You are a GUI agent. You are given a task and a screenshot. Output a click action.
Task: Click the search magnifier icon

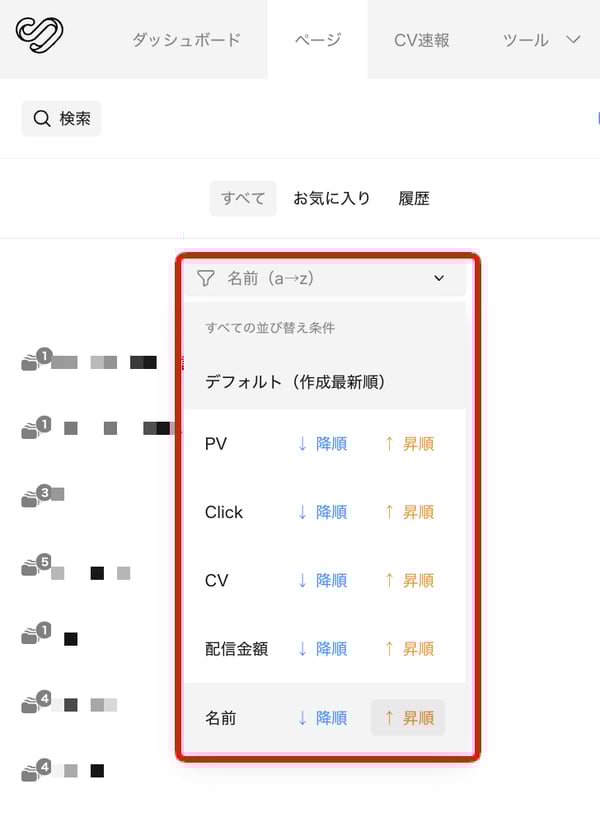click(42, 119)
